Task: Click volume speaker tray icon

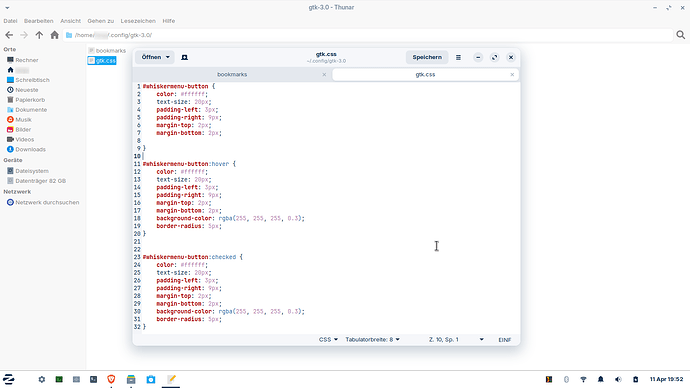Action: point(618,379)
